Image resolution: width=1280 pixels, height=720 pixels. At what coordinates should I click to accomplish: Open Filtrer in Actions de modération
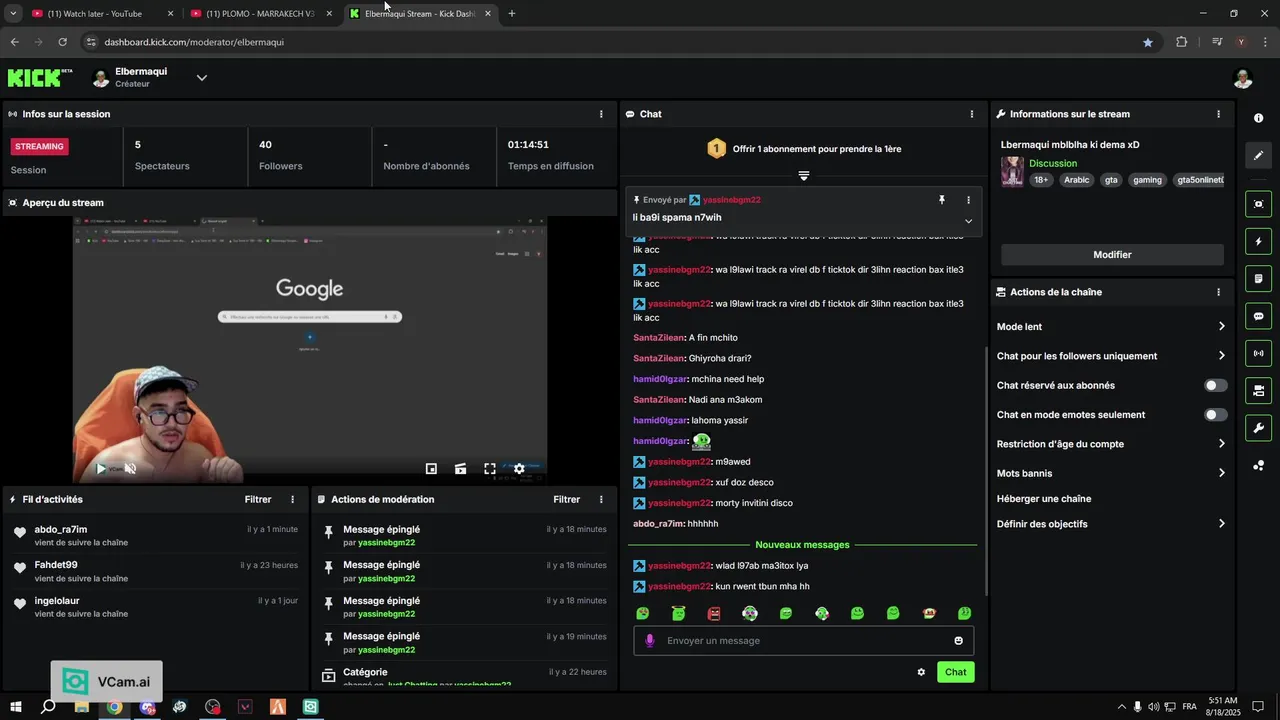567,499
